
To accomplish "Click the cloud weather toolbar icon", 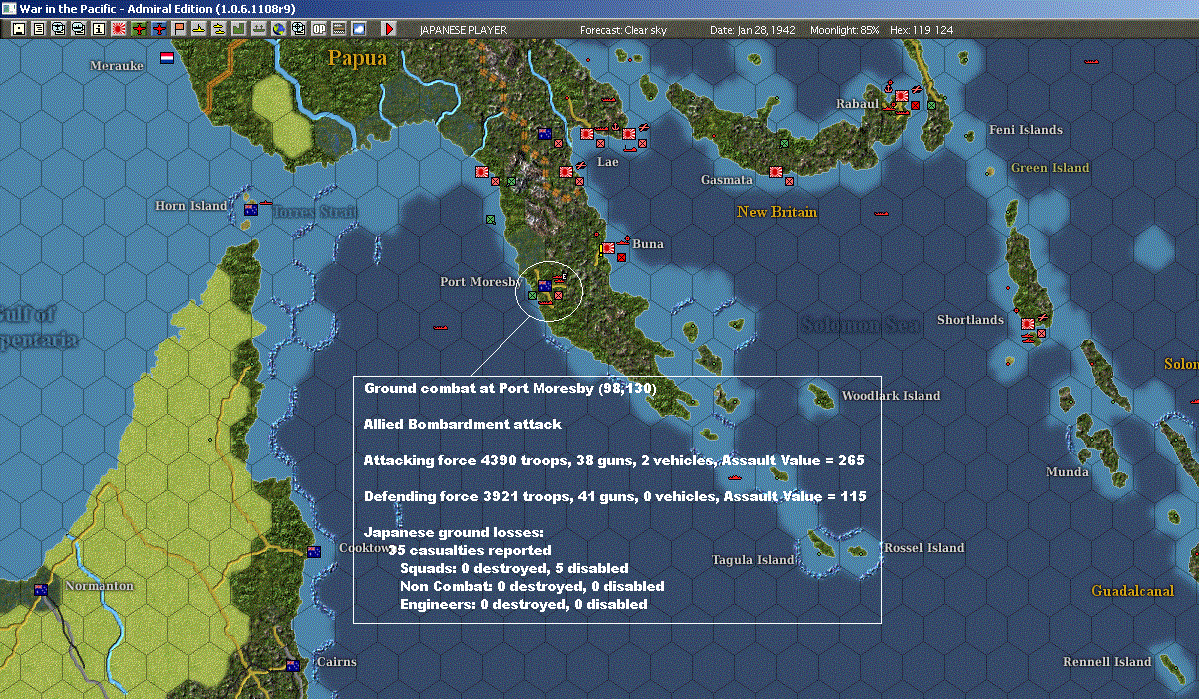I will coord(358,29).
